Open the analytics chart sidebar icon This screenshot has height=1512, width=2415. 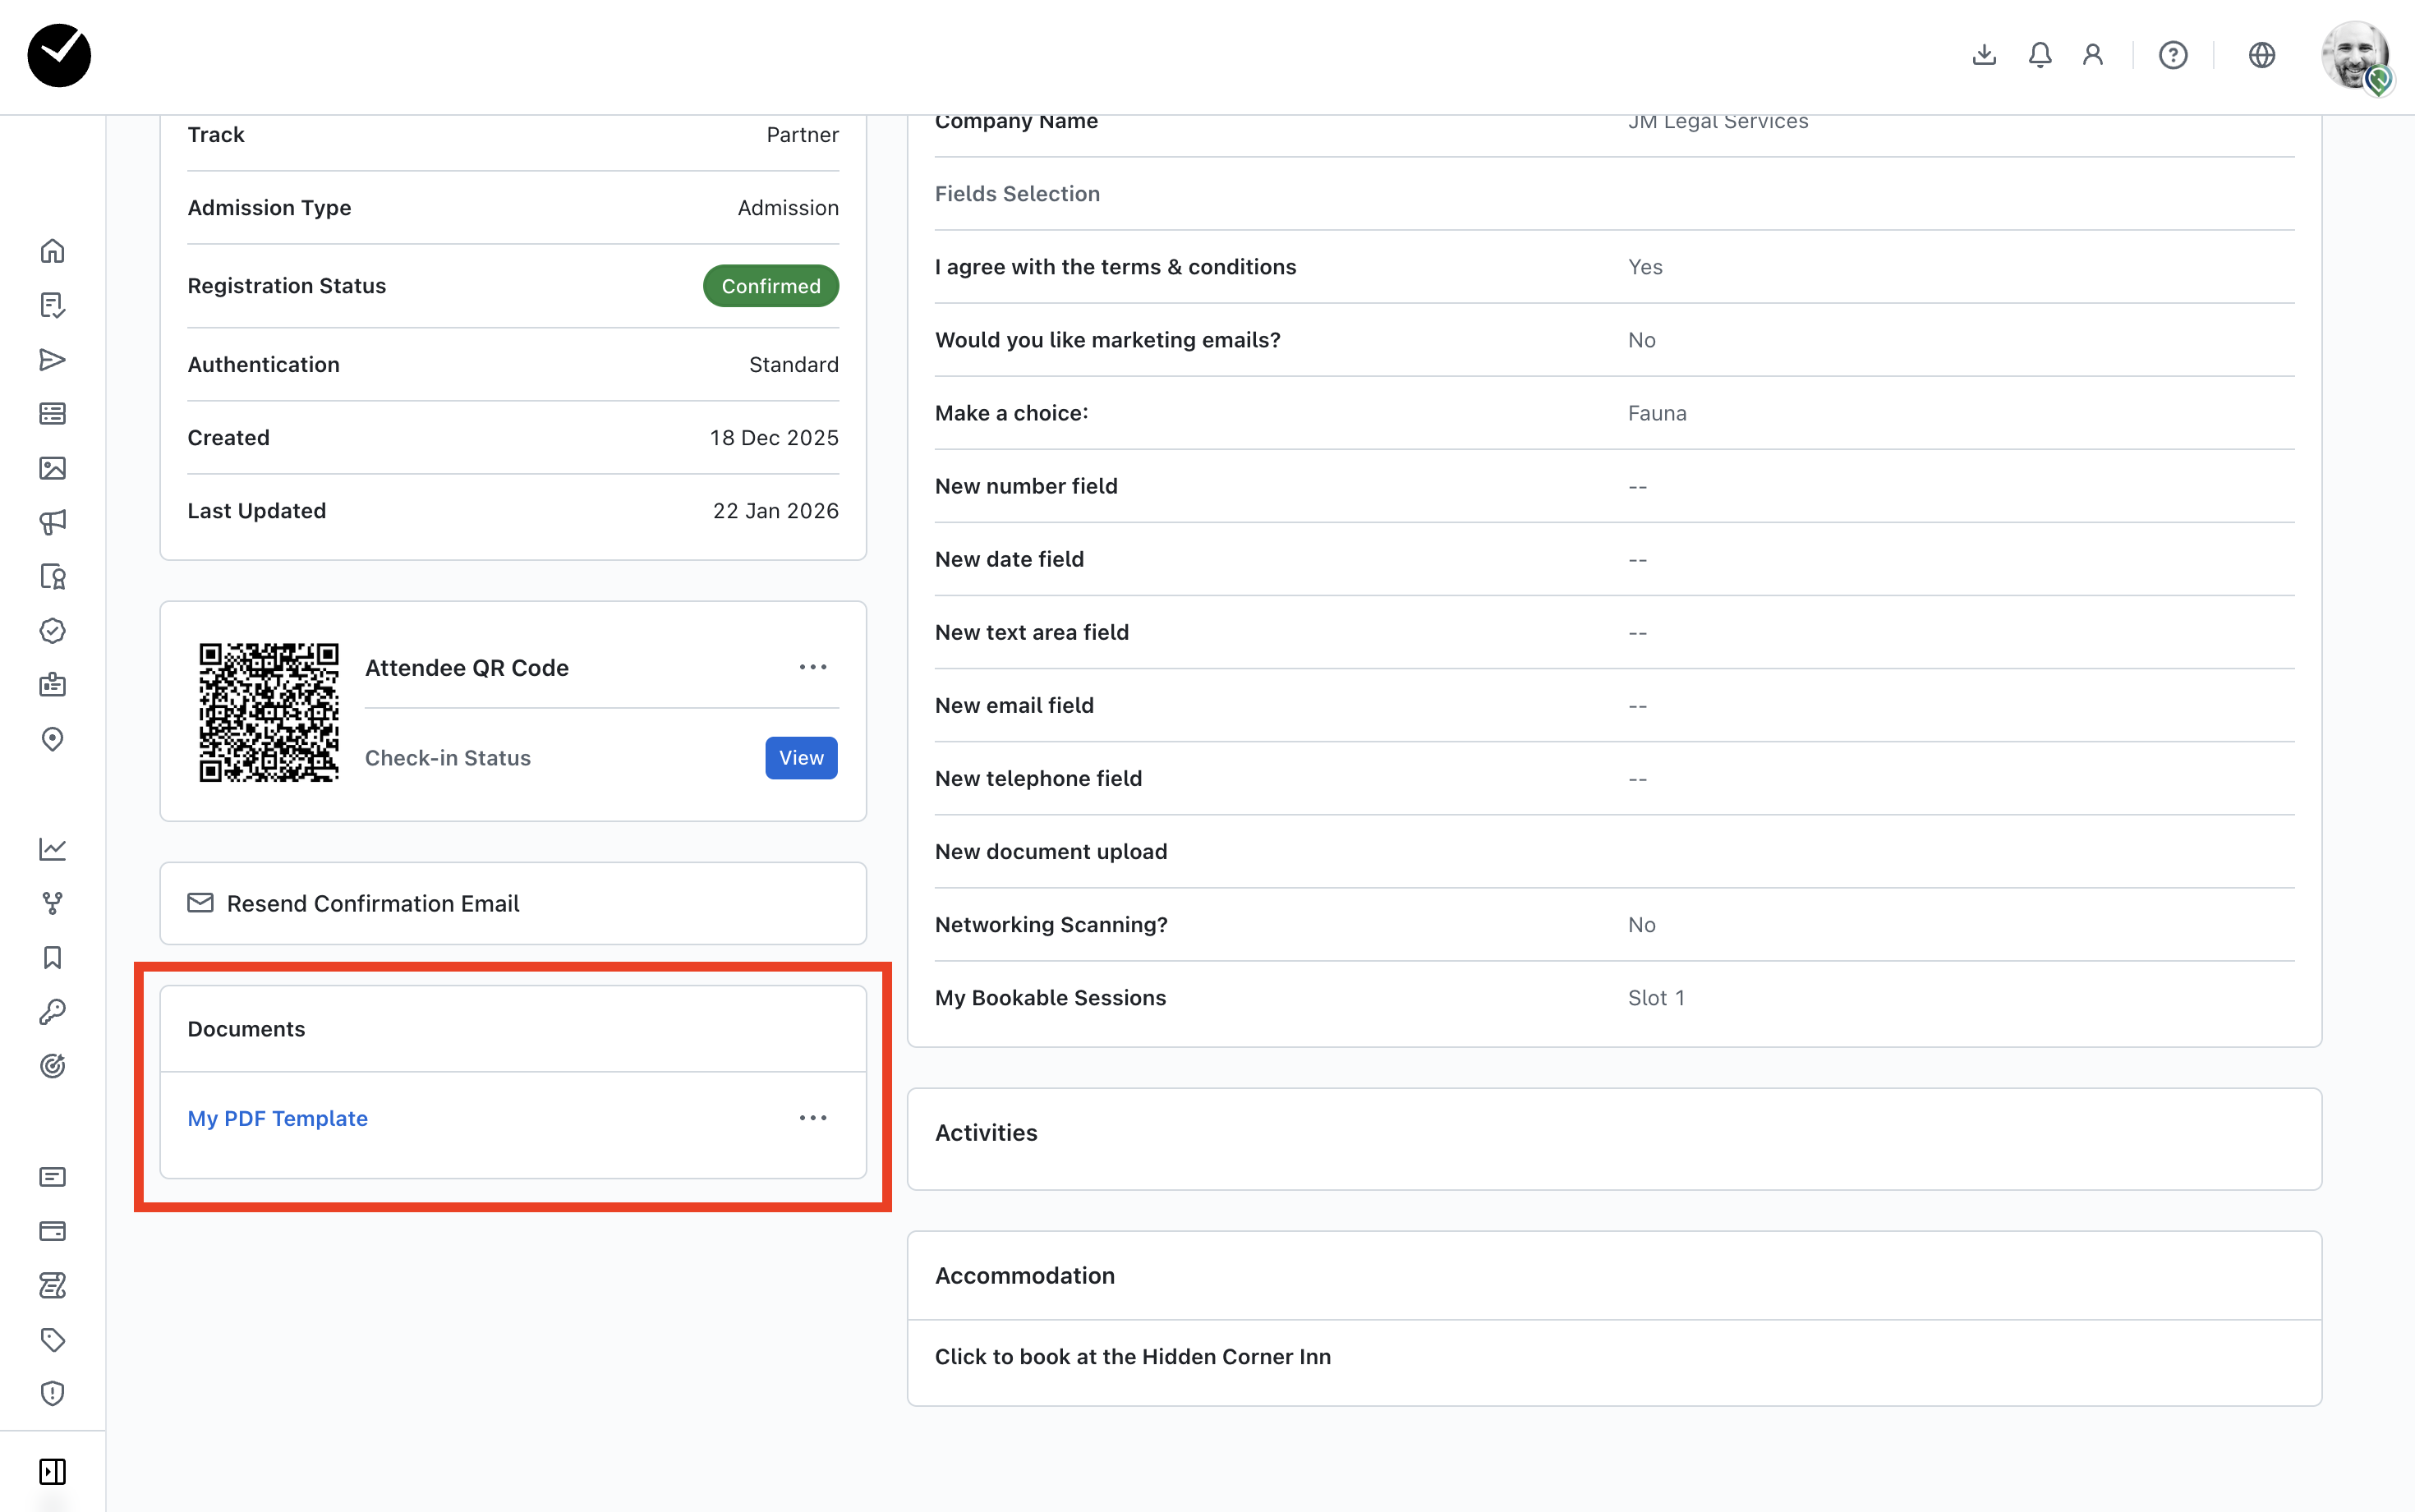52,849
